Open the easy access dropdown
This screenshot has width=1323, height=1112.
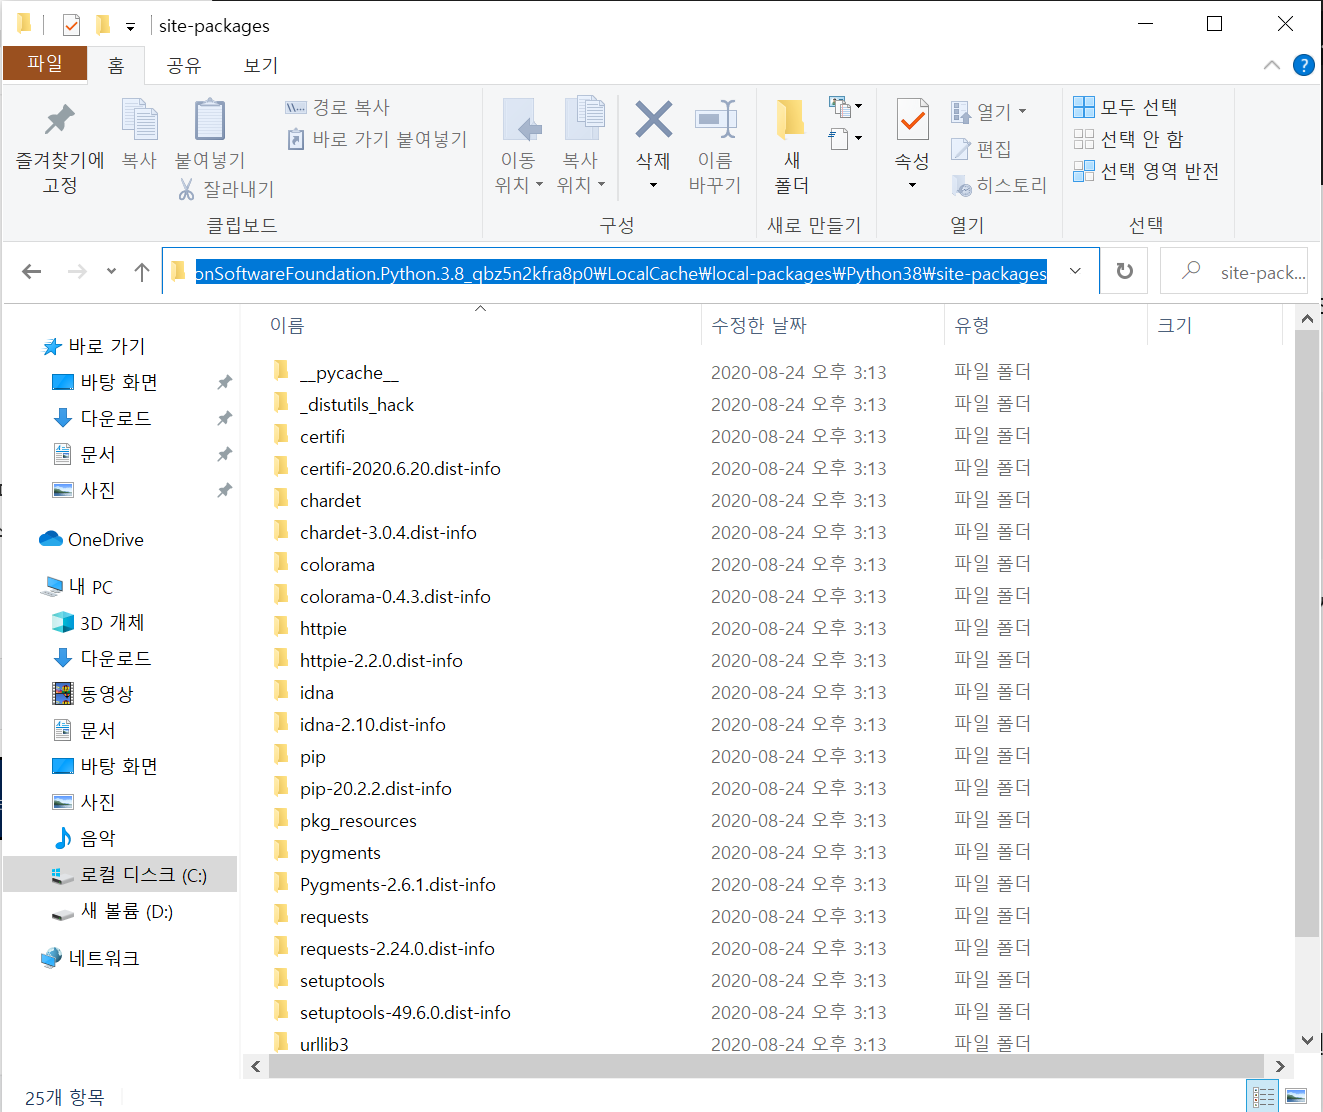pos(845,138)
